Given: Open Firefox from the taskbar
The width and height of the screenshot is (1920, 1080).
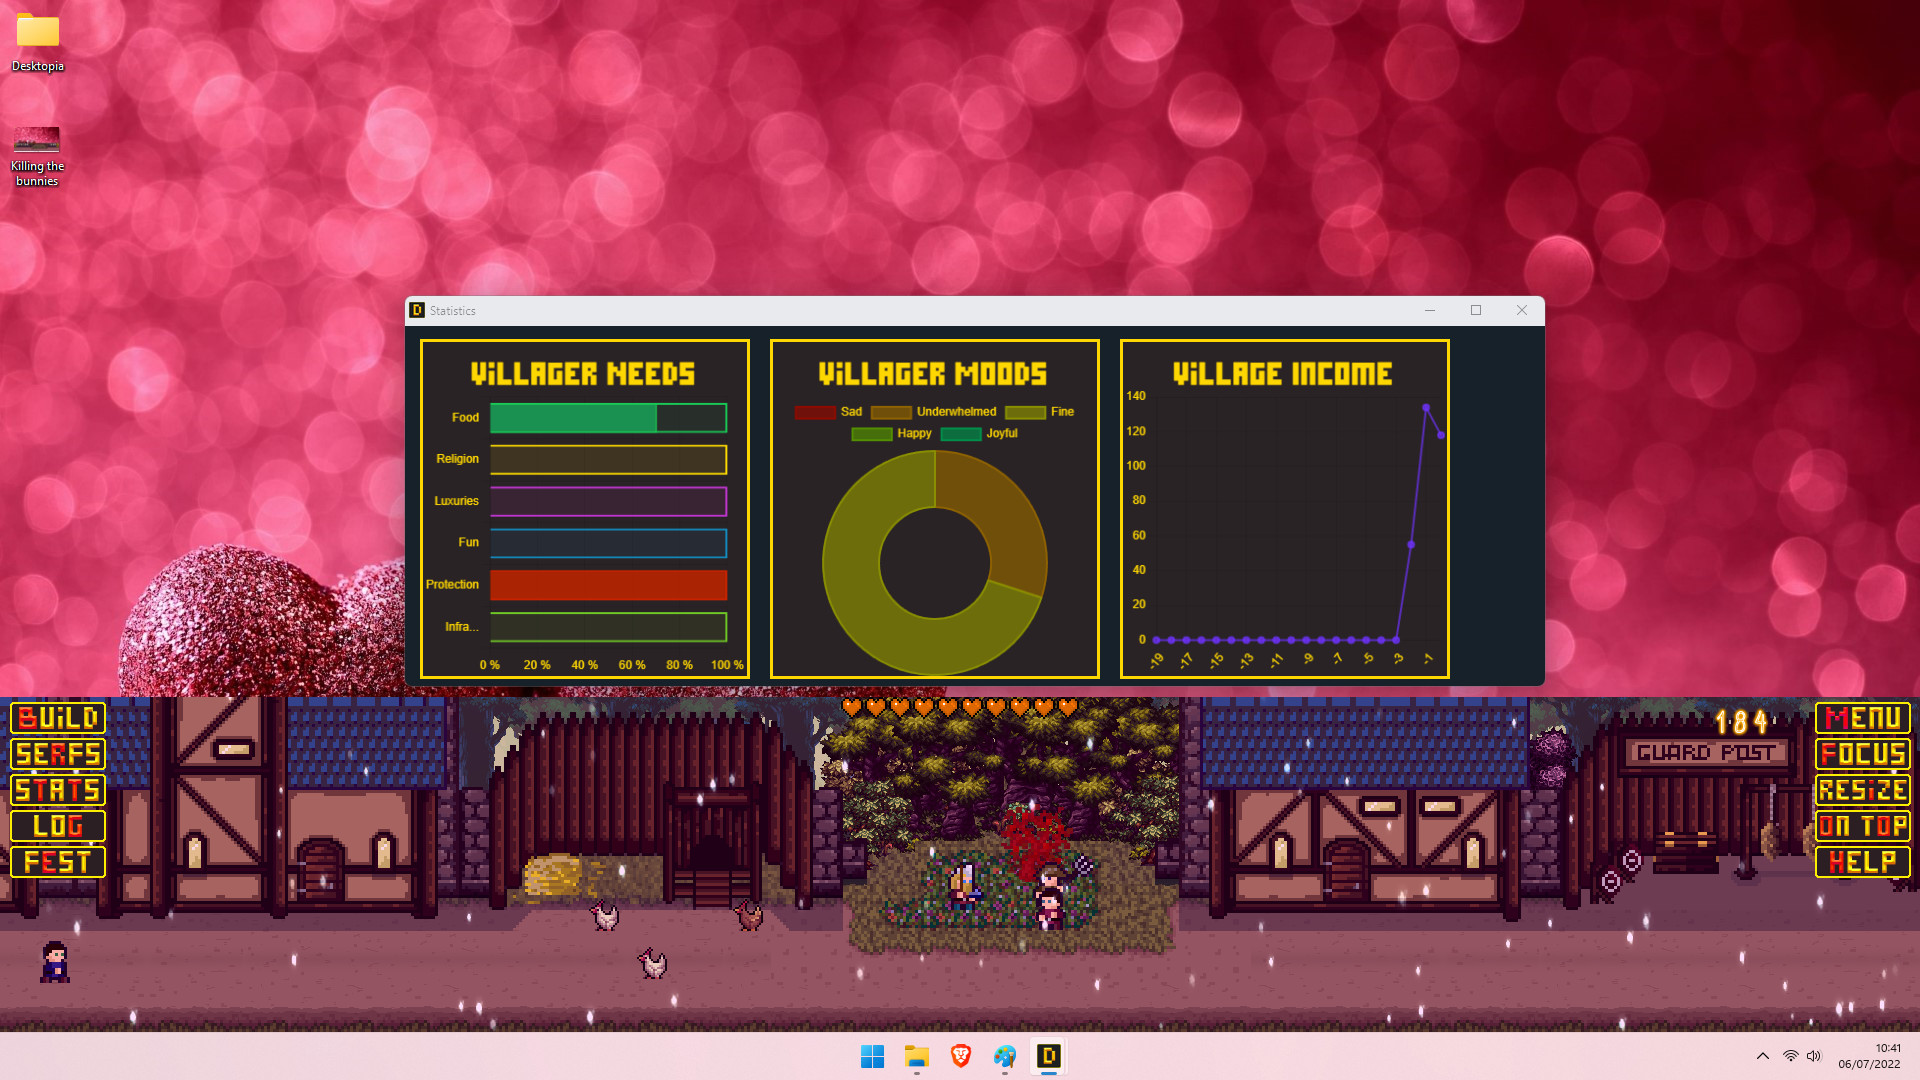Looking at the screenshot, I should pyautogui.click(x=1004, y=1056).
